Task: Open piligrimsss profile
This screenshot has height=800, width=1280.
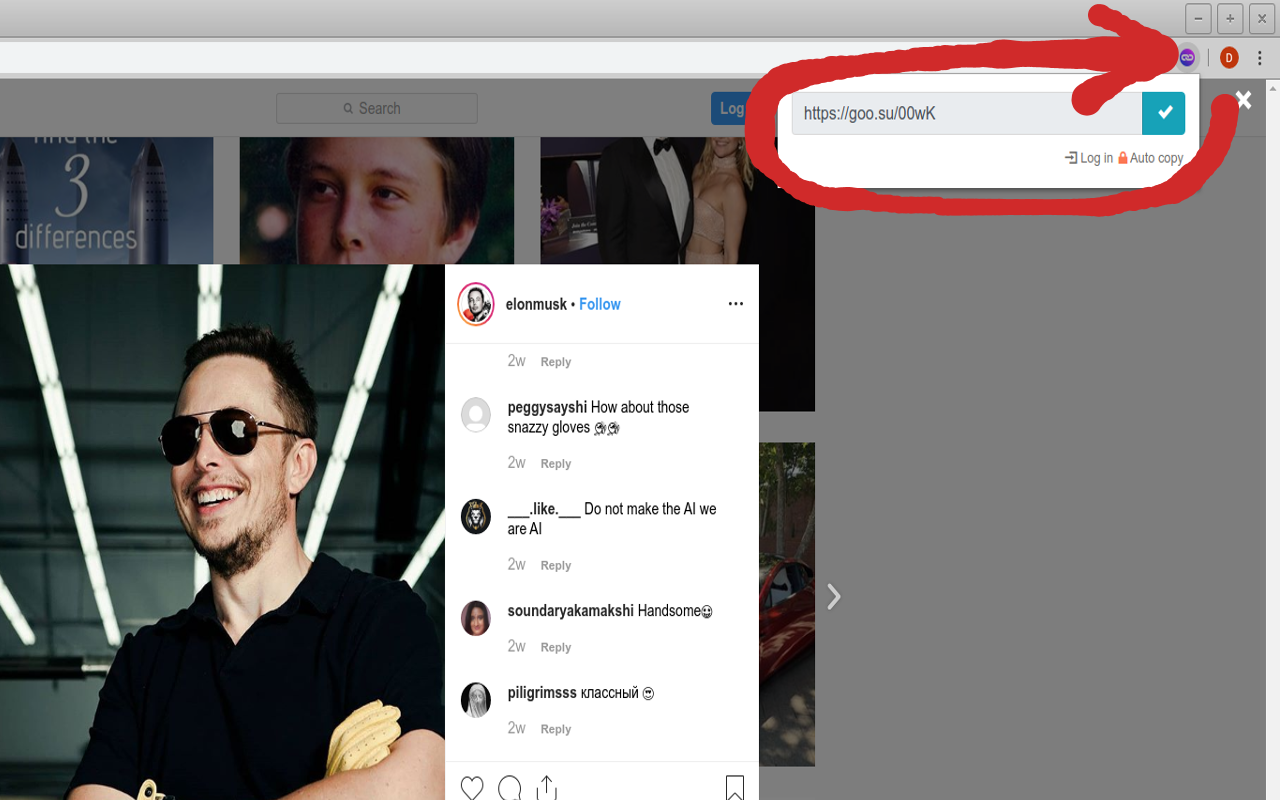Action: [542, 693]
